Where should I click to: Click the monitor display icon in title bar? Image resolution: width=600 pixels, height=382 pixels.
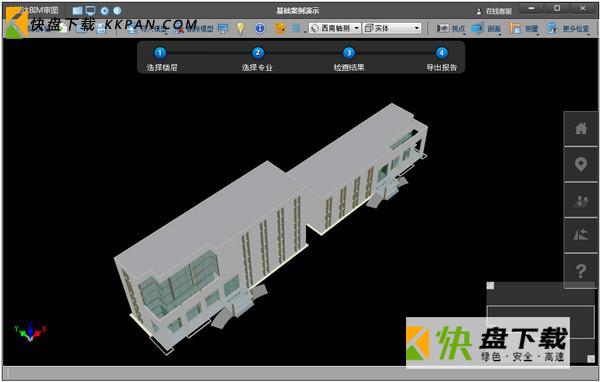pyautogui.click(x=91, y=10)
